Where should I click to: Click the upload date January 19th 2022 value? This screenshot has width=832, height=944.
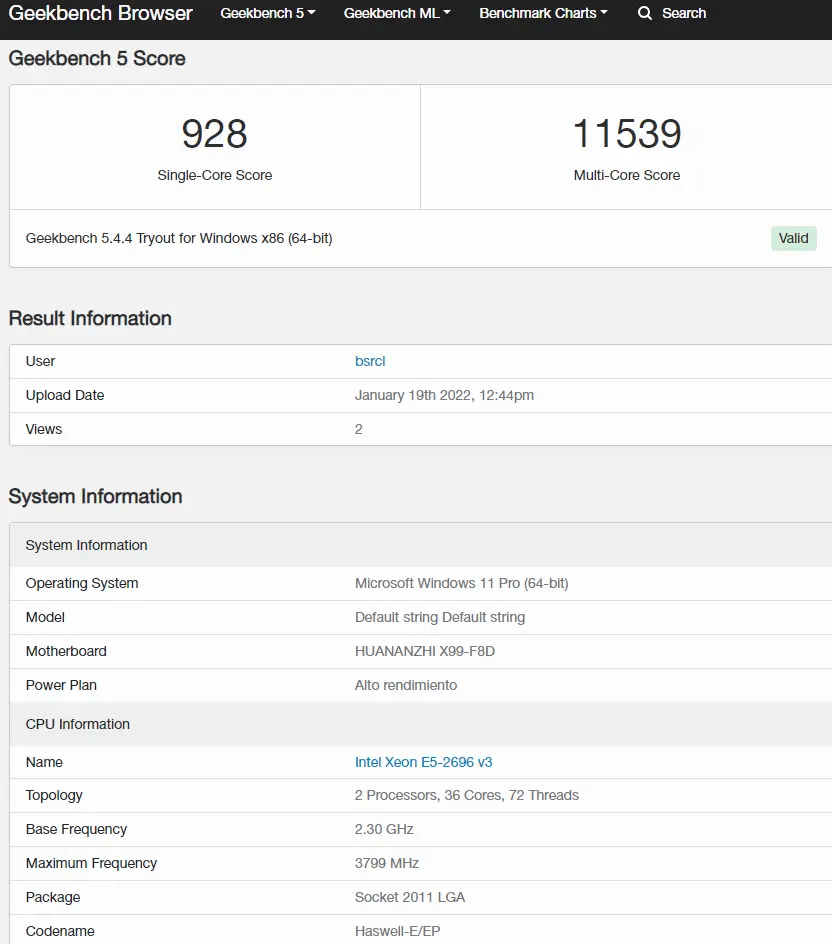coord(444,396)
